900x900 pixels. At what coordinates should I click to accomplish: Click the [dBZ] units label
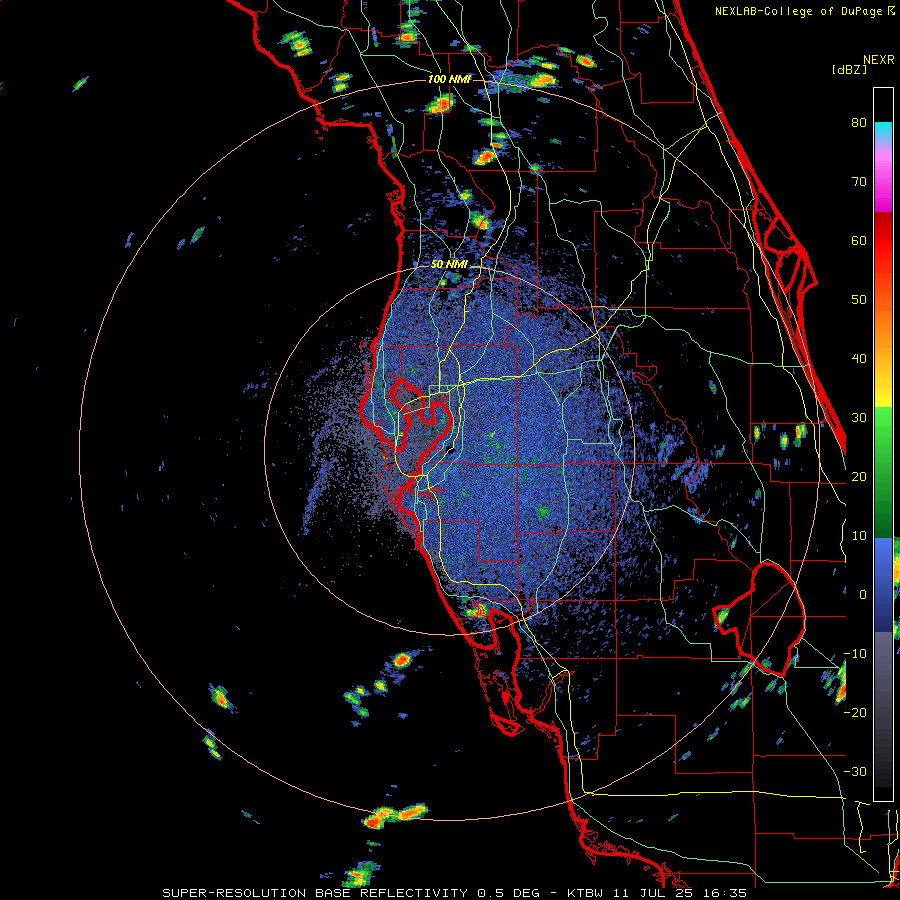(x=849, y=69)
